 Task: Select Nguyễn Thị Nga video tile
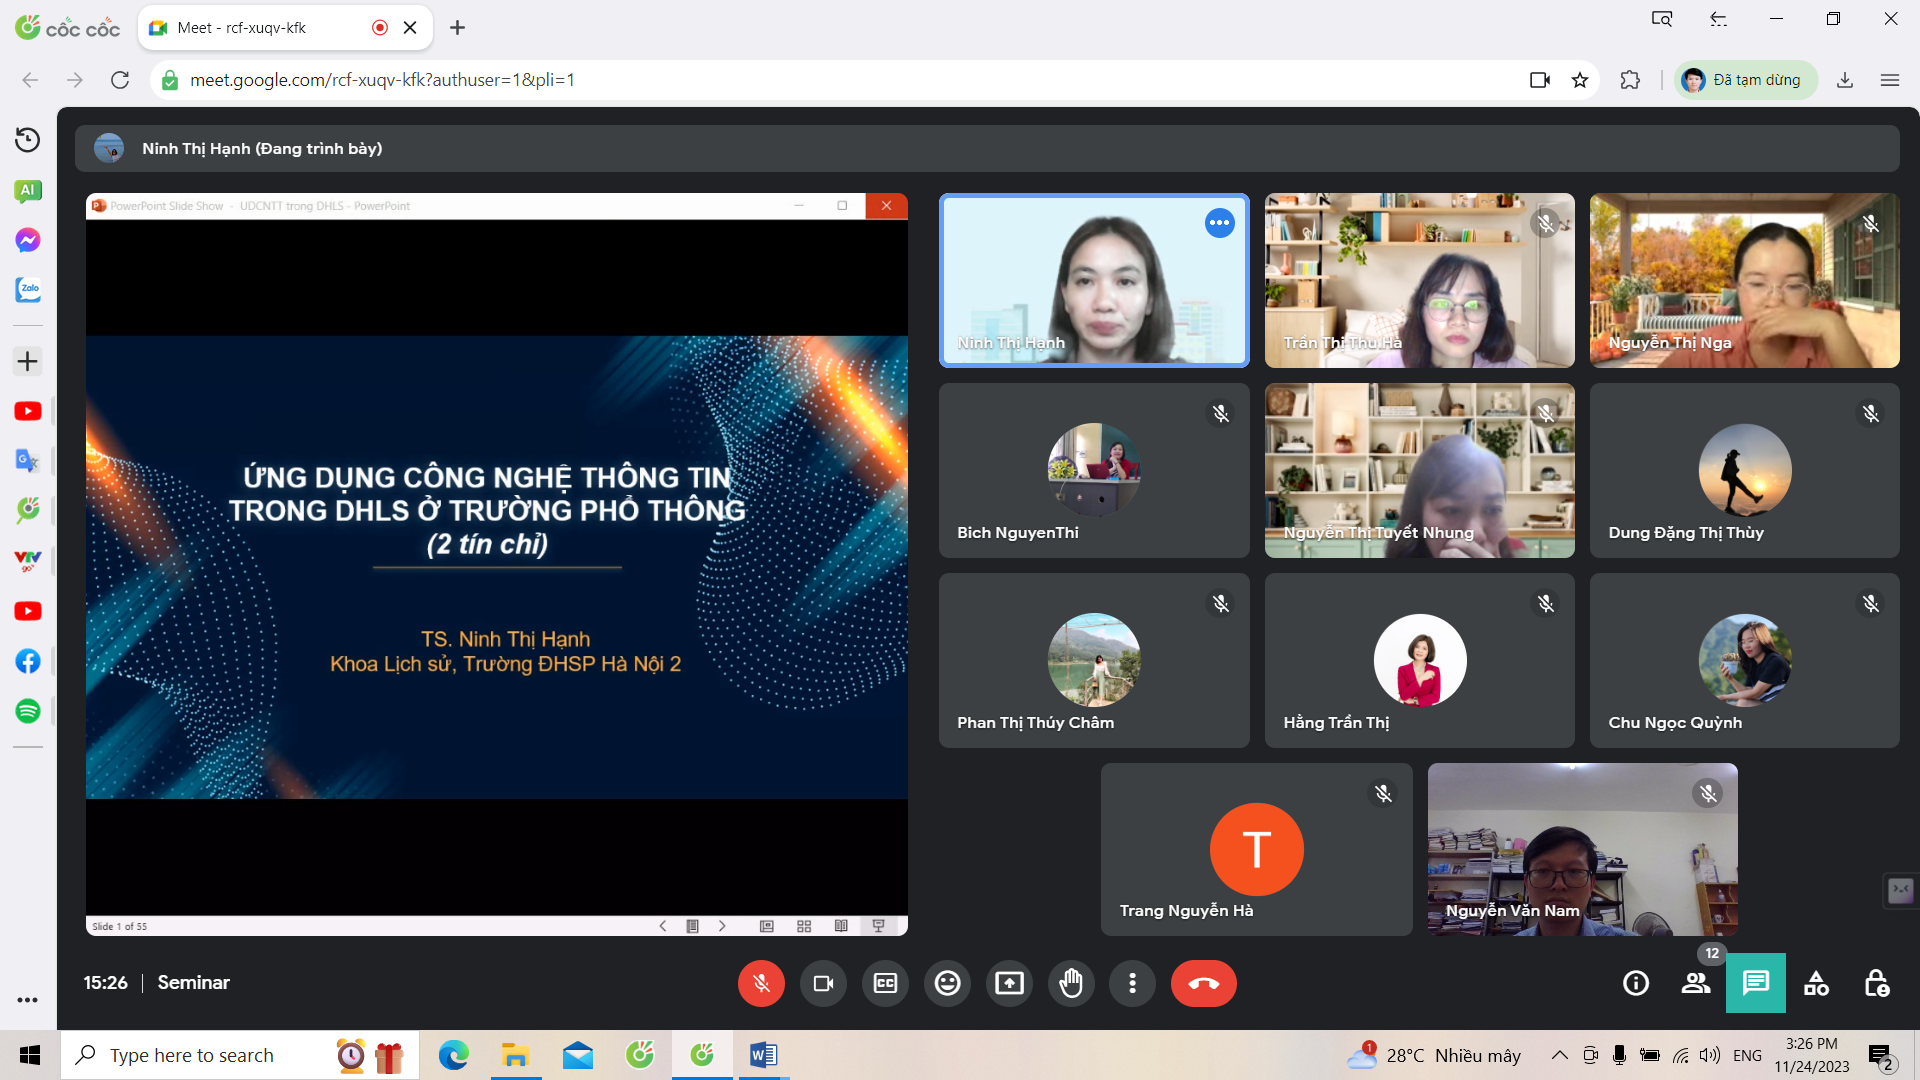[x=1744, y=280]
